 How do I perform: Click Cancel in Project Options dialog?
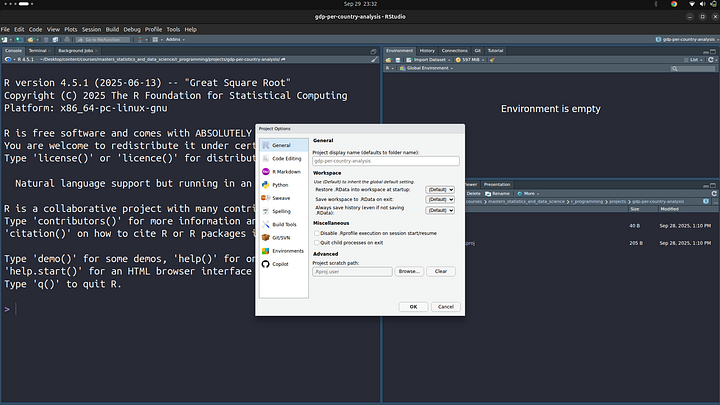446,307
